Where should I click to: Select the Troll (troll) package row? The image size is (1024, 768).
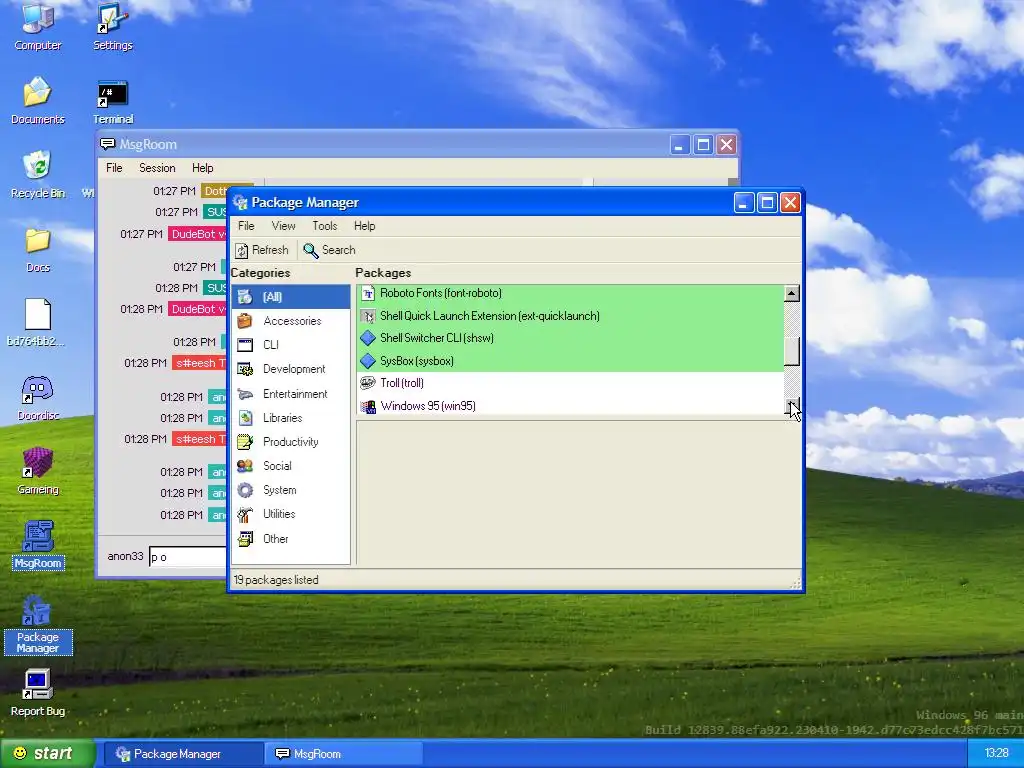(570, 383)
